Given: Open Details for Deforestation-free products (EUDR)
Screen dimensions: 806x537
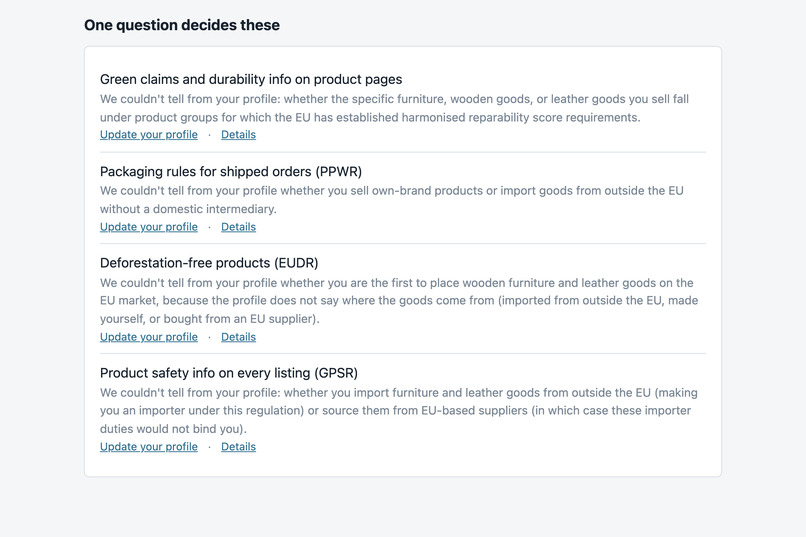Looking at the screenshot, I should [238, 337].
